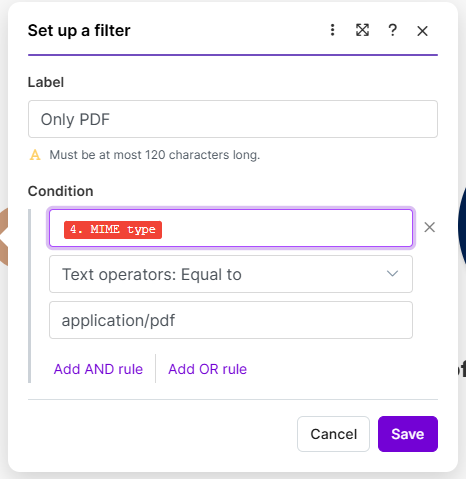This screenshot has width=466, height=479.
Task: Click the application/pdf value field
Action: coord(231,320)
